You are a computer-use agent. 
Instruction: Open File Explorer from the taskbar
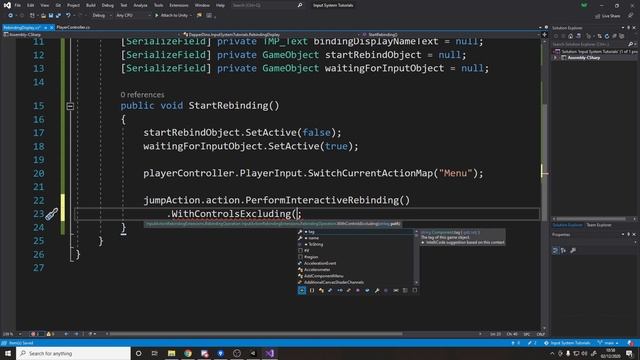click(x=171, y=353)
